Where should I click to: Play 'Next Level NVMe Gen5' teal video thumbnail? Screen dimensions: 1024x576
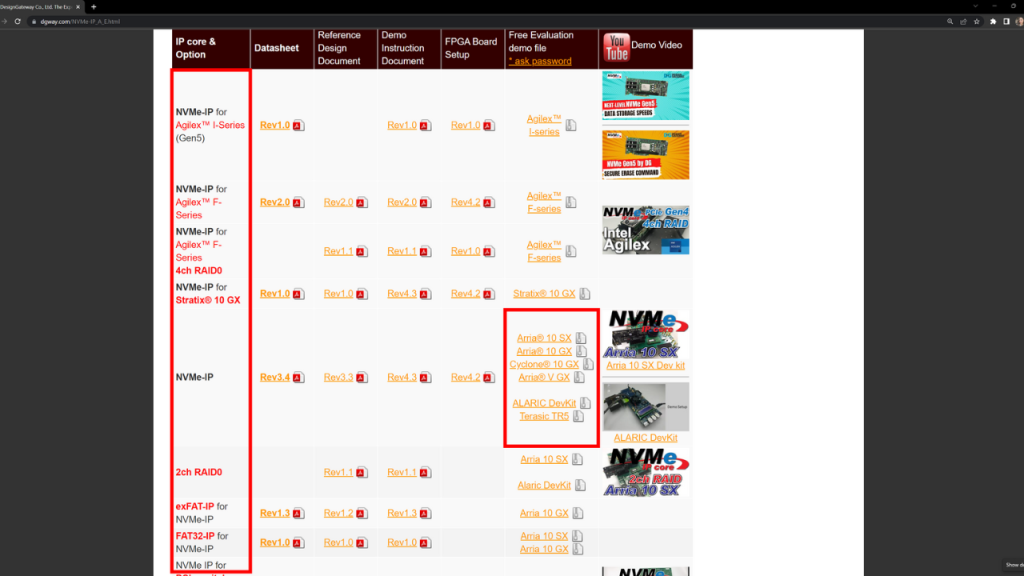645,96
